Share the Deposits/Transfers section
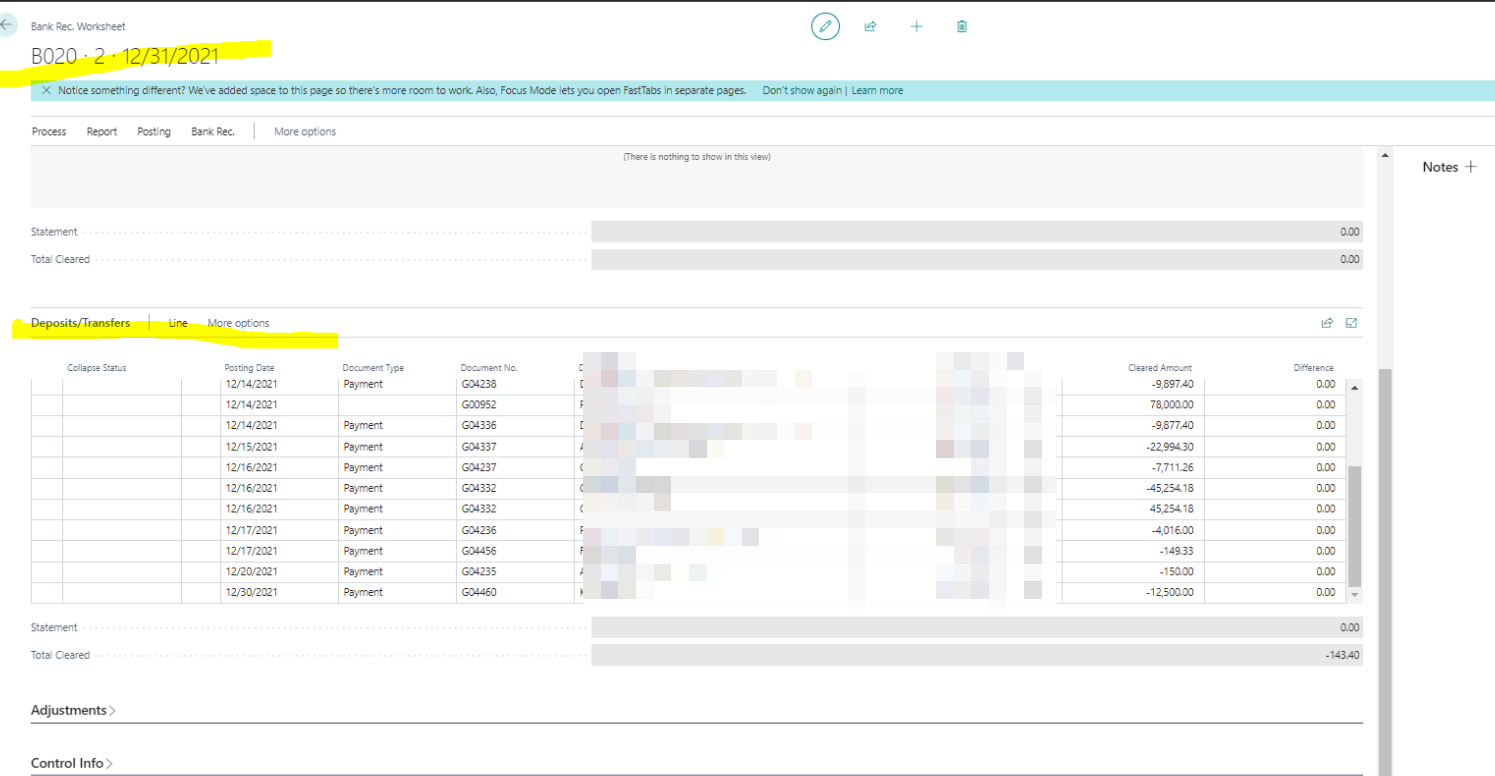1495x776 pixels. point(1327,322)
